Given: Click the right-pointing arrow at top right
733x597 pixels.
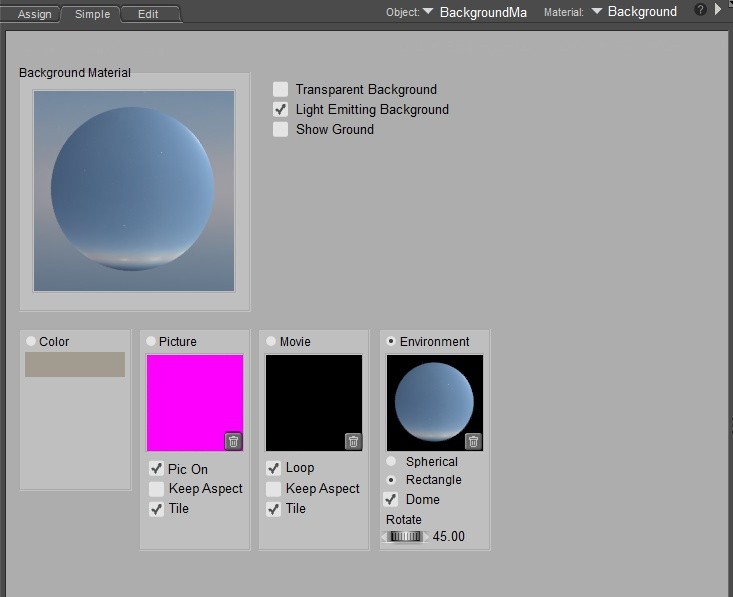Looking at the screenshot, I should 718,10.
